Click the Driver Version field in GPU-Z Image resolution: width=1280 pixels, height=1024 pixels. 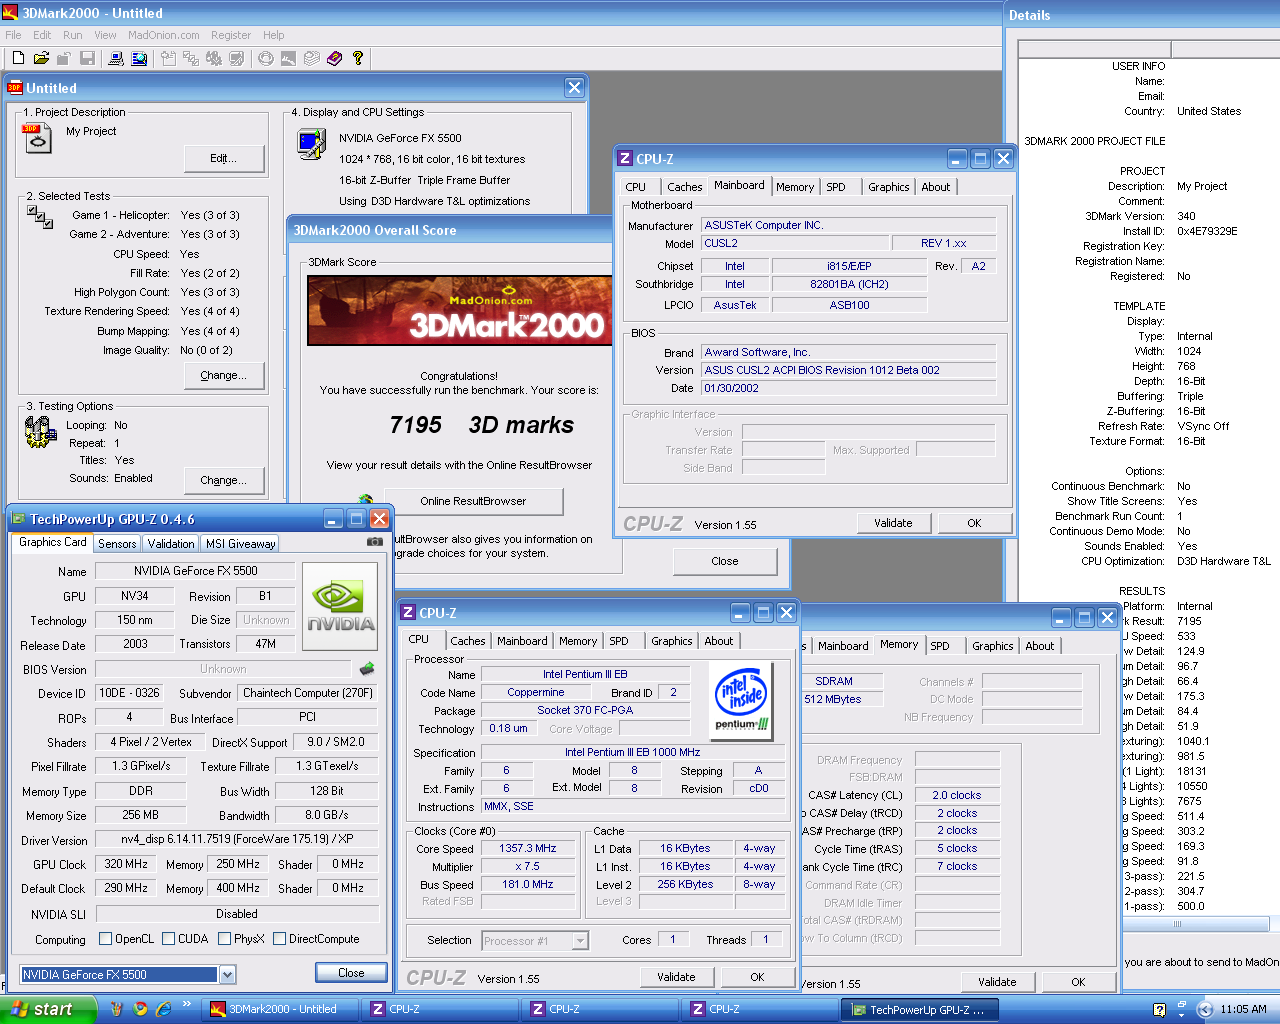(237, 839)
